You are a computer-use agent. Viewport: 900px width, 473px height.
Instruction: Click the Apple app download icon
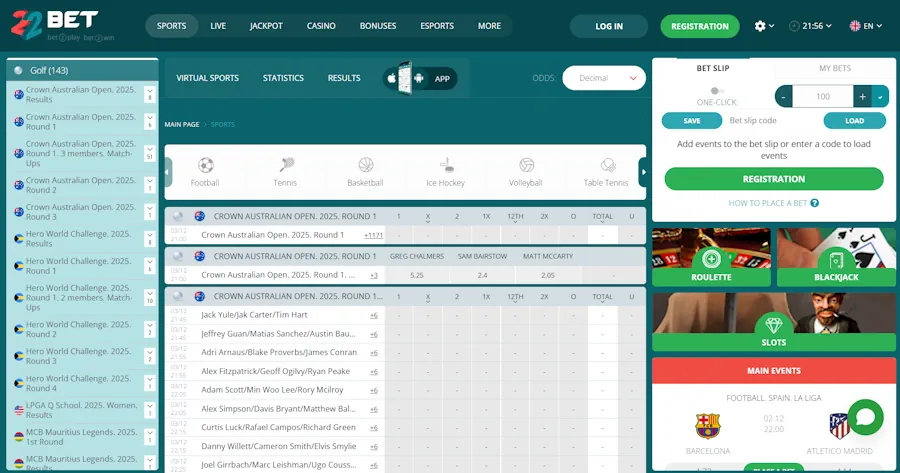tap(392, 78)
